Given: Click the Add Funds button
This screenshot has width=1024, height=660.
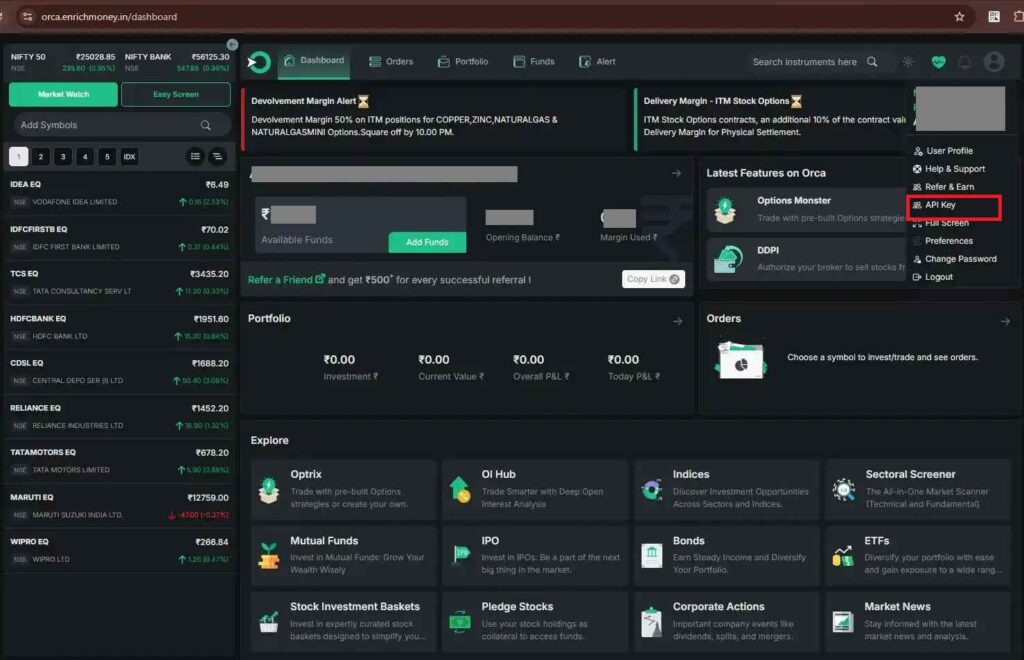Looking at the screenshot, I should point(427,242).
